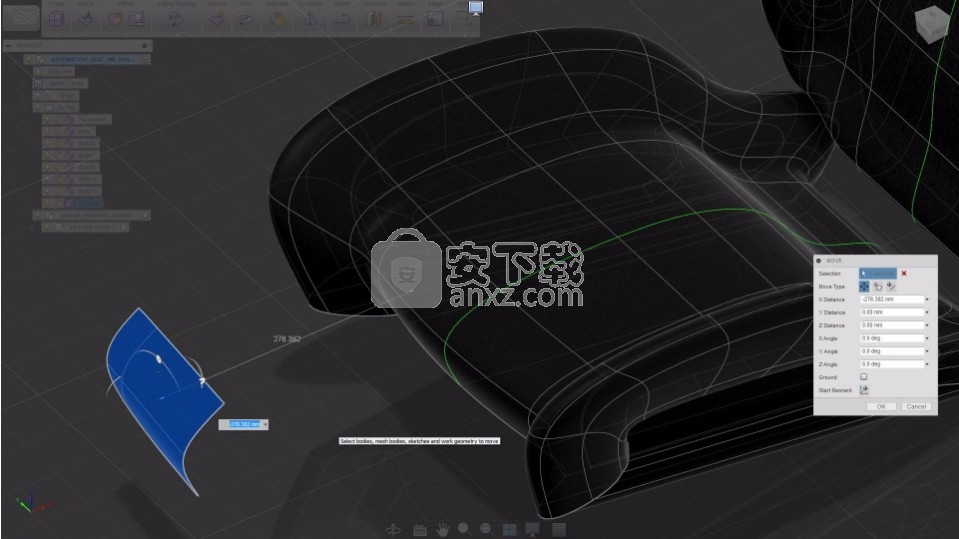This screenshot has width=959, height=539.
Task: Click Cancel in the Move dialog
Action: (x=916, y=406)
